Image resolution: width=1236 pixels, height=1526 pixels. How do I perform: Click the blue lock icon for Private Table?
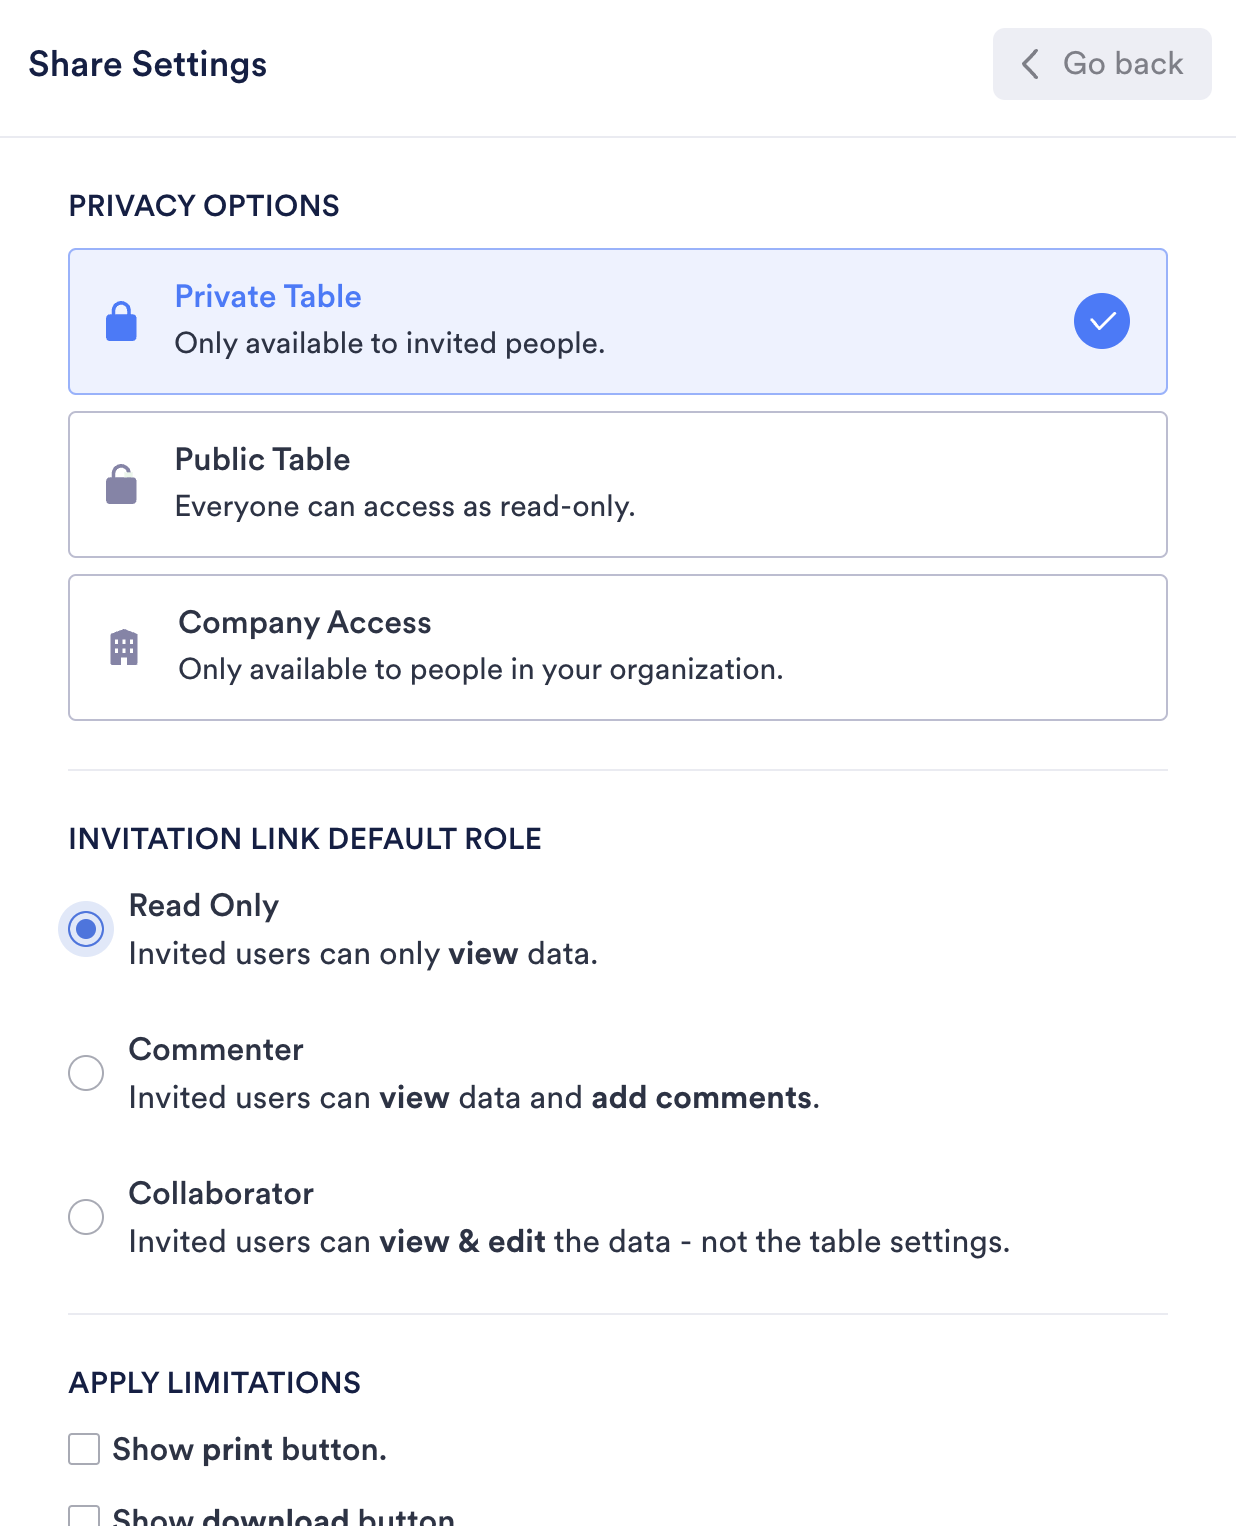click(x=121, y=322)
